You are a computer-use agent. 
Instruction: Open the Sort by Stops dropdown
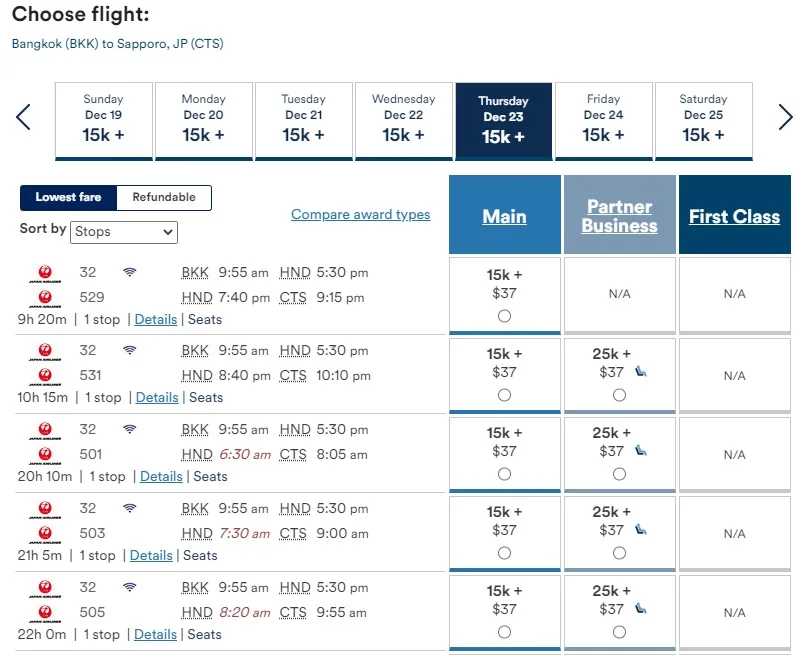[x=124, y=232]
